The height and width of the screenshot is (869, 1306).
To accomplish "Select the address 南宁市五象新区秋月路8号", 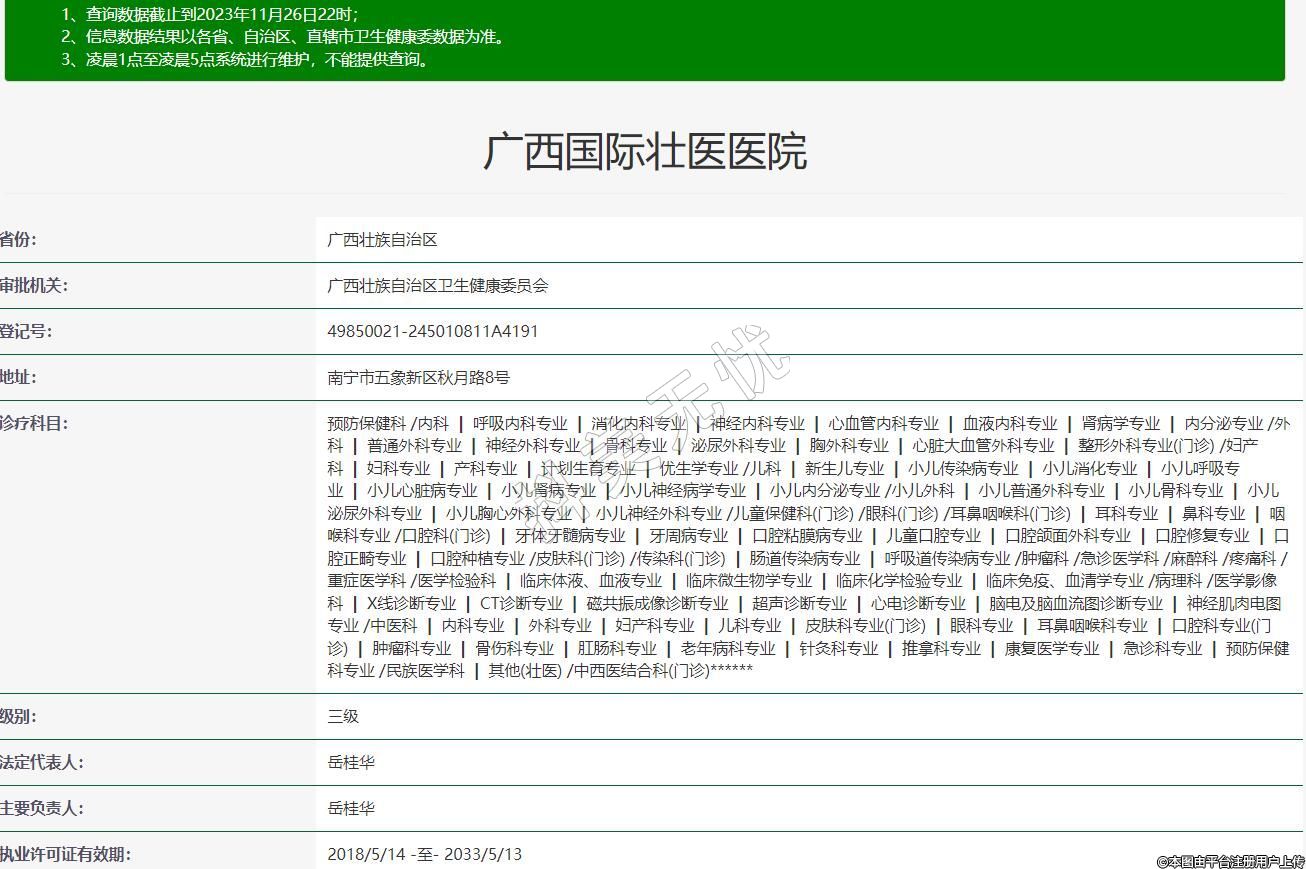I will click(x=418, y=378).
